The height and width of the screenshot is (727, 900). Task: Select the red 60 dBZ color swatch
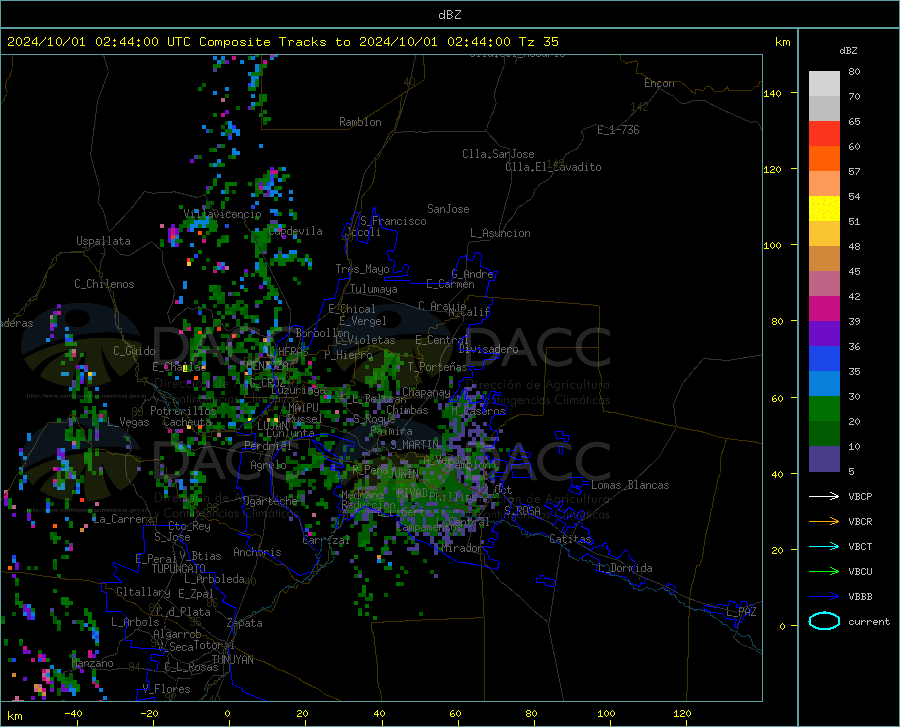tap(824, 134)
